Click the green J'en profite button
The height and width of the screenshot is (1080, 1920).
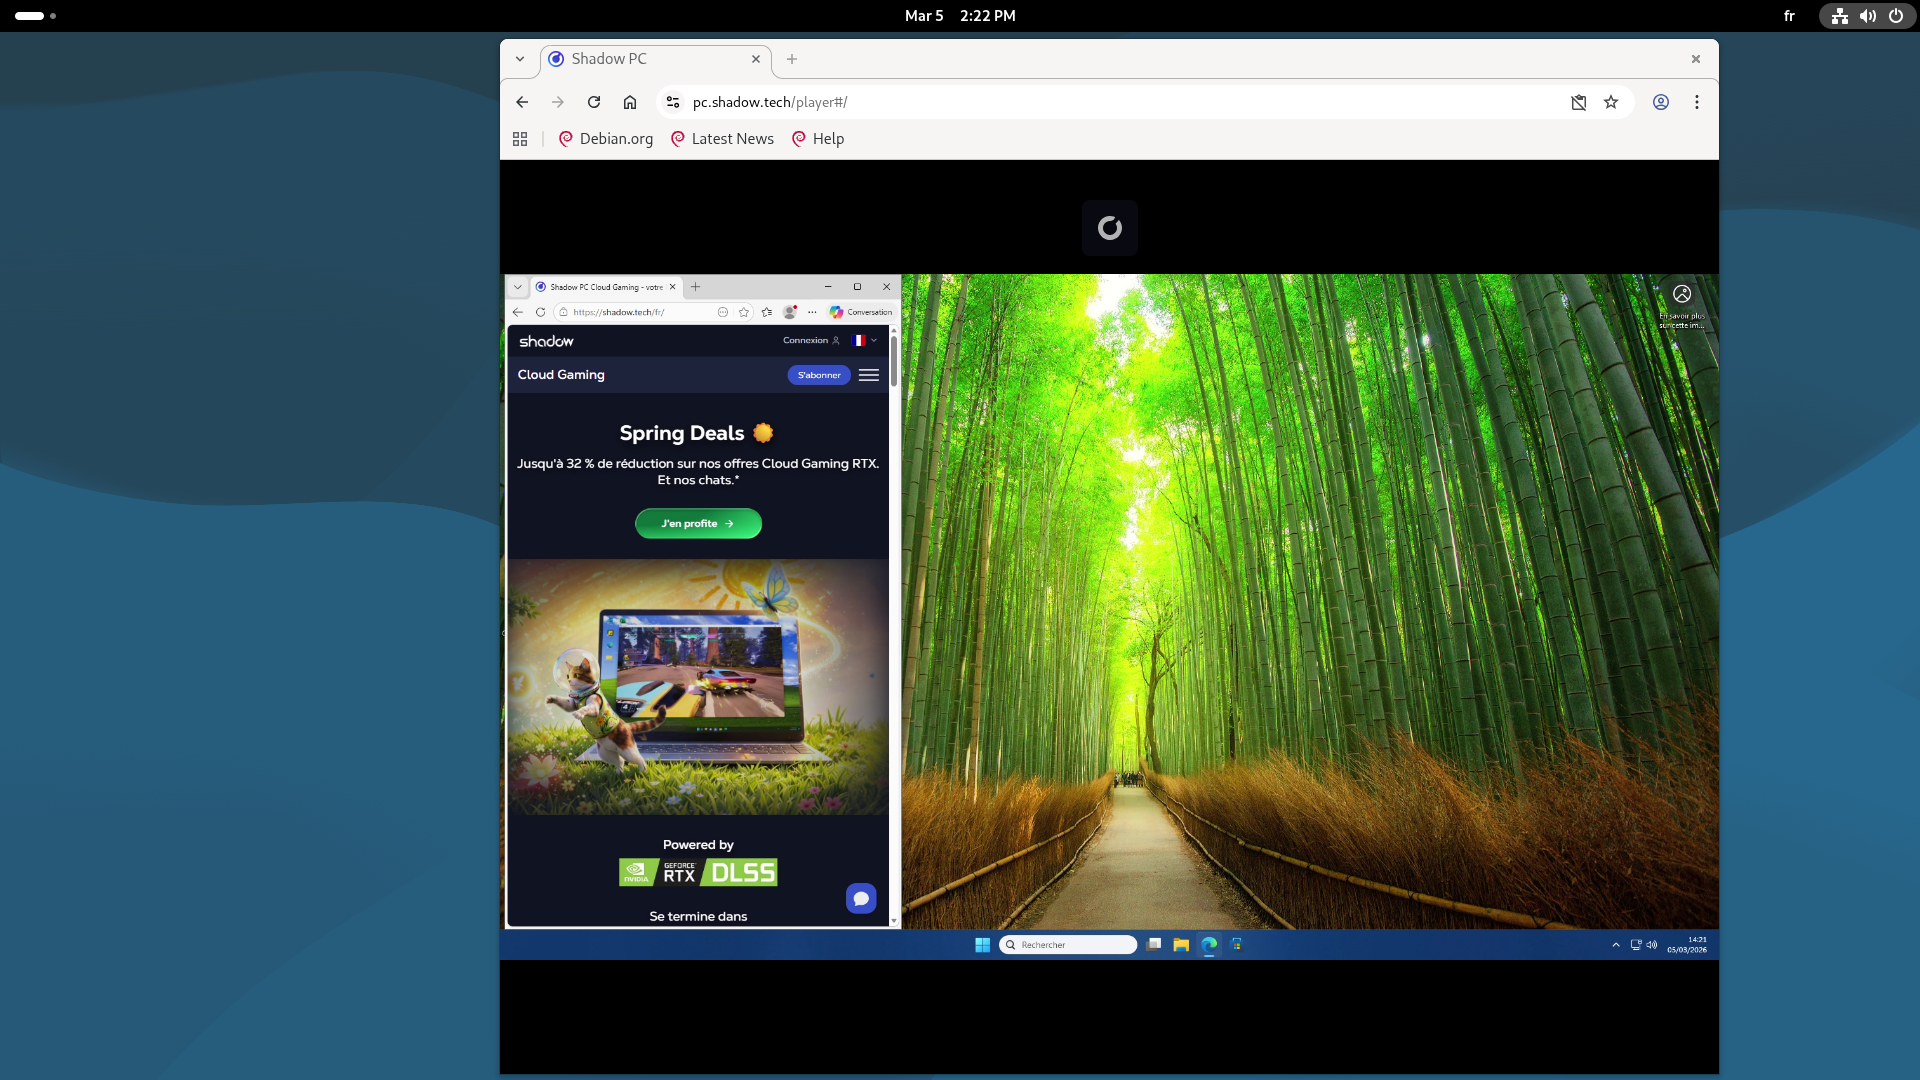(x=698, y=524)
